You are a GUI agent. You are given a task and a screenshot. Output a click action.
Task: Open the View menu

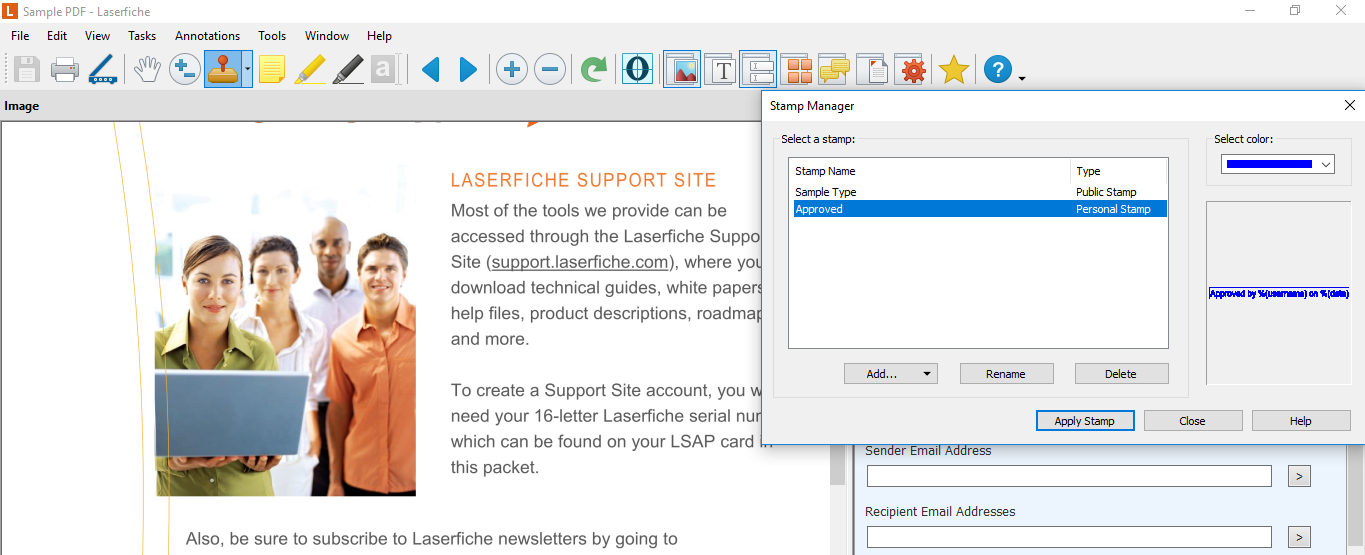(x=98, y=36)
